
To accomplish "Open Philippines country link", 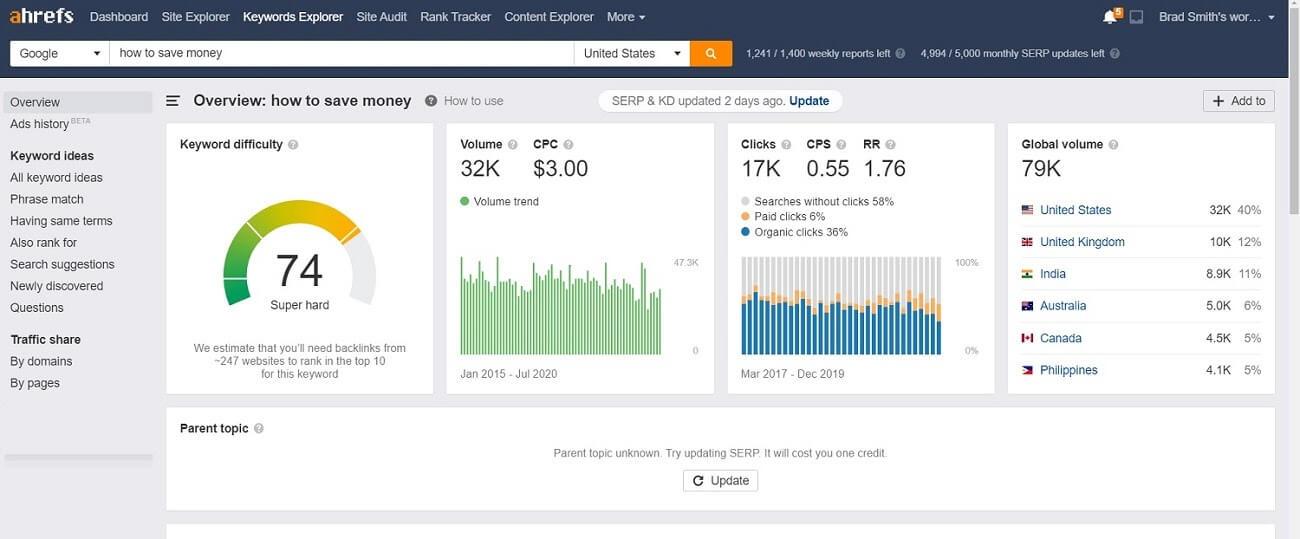I will 1069,370.
